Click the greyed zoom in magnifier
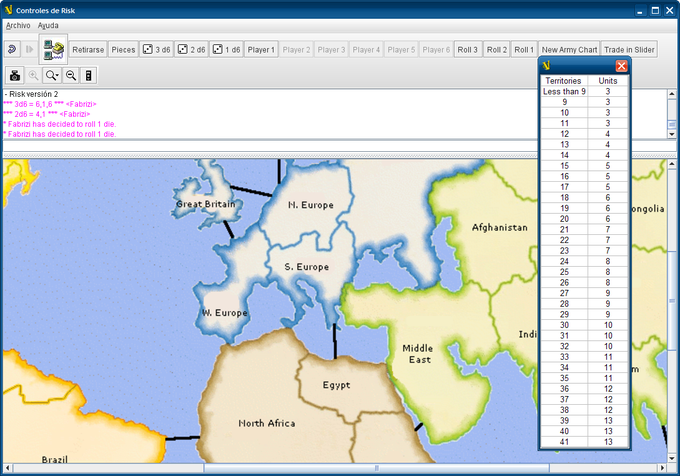680x476 pixels. coord(33,75)
